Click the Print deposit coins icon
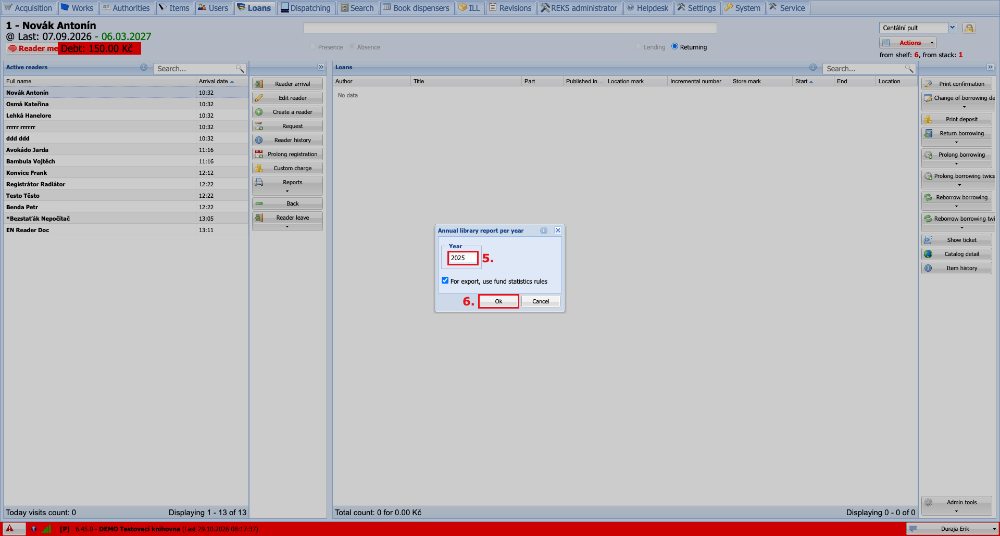Viewport: 1000px width, 536px height. (929, 119)
